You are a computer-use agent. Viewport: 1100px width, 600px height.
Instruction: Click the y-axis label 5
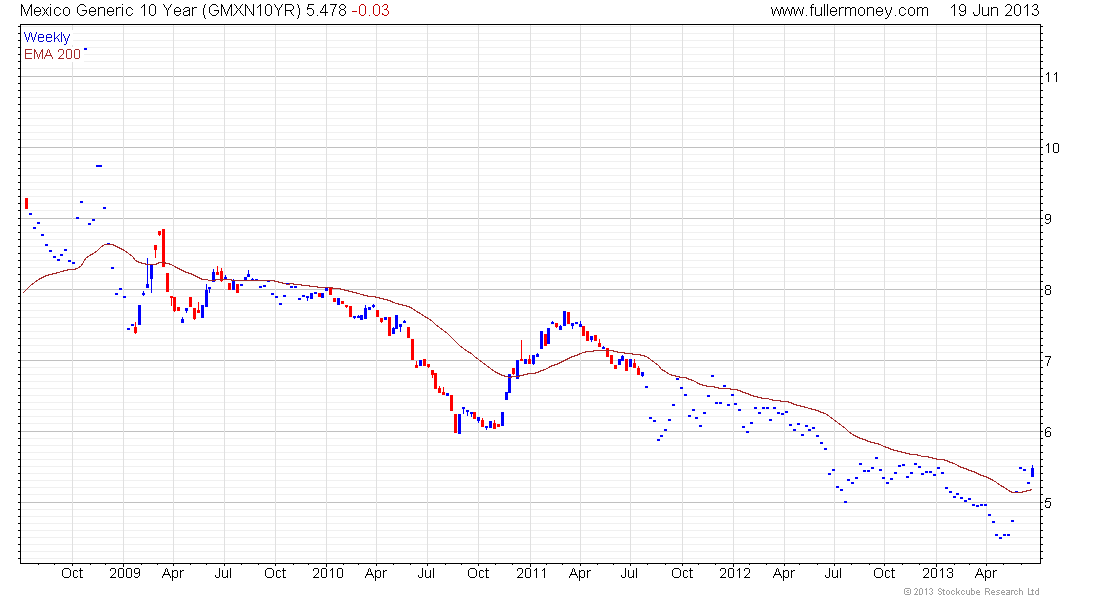(1048, 503)
